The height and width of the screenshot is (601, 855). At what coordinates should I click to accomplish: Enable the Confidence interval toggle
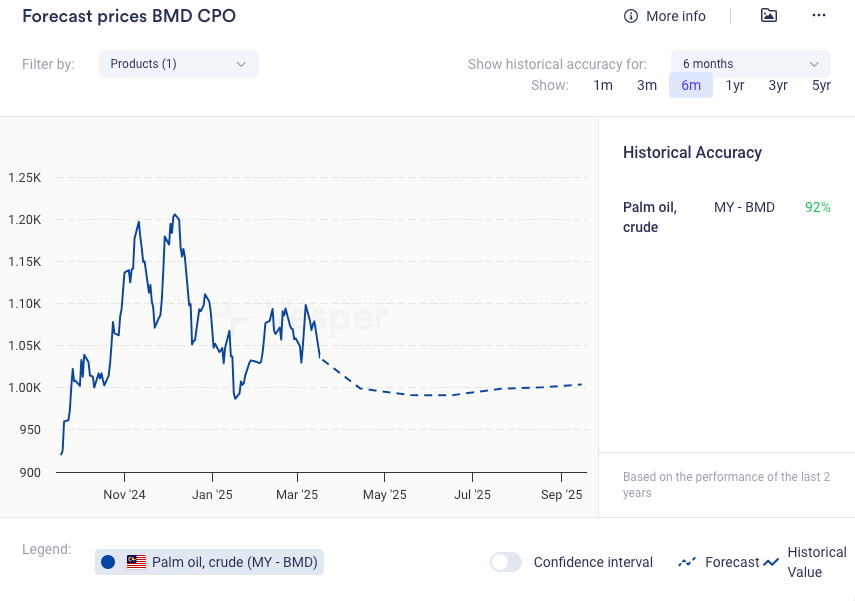point(506,562)
